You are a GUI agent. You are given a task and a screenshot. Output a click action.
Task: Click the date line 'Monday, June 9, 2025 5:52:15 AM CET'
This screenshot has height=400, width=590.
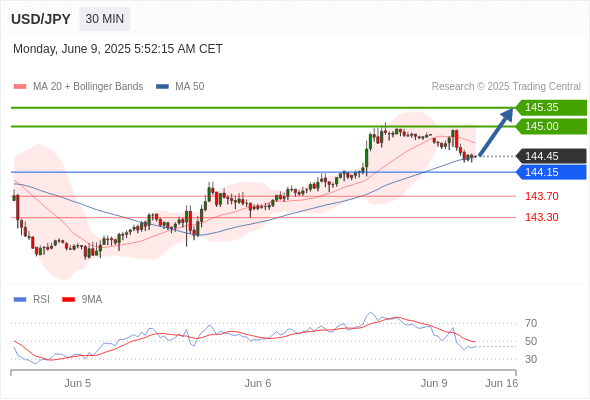118,49
